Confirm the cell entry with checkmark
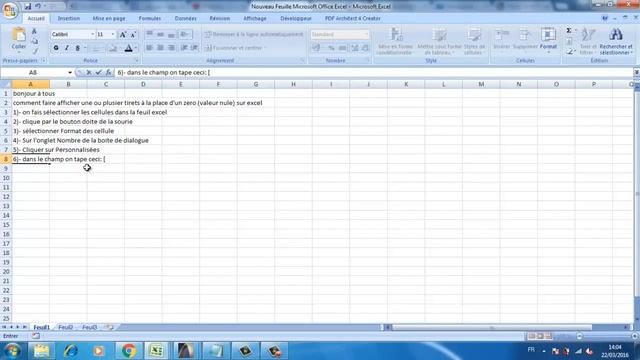This screenshot has height=360, width=640. 98,73
